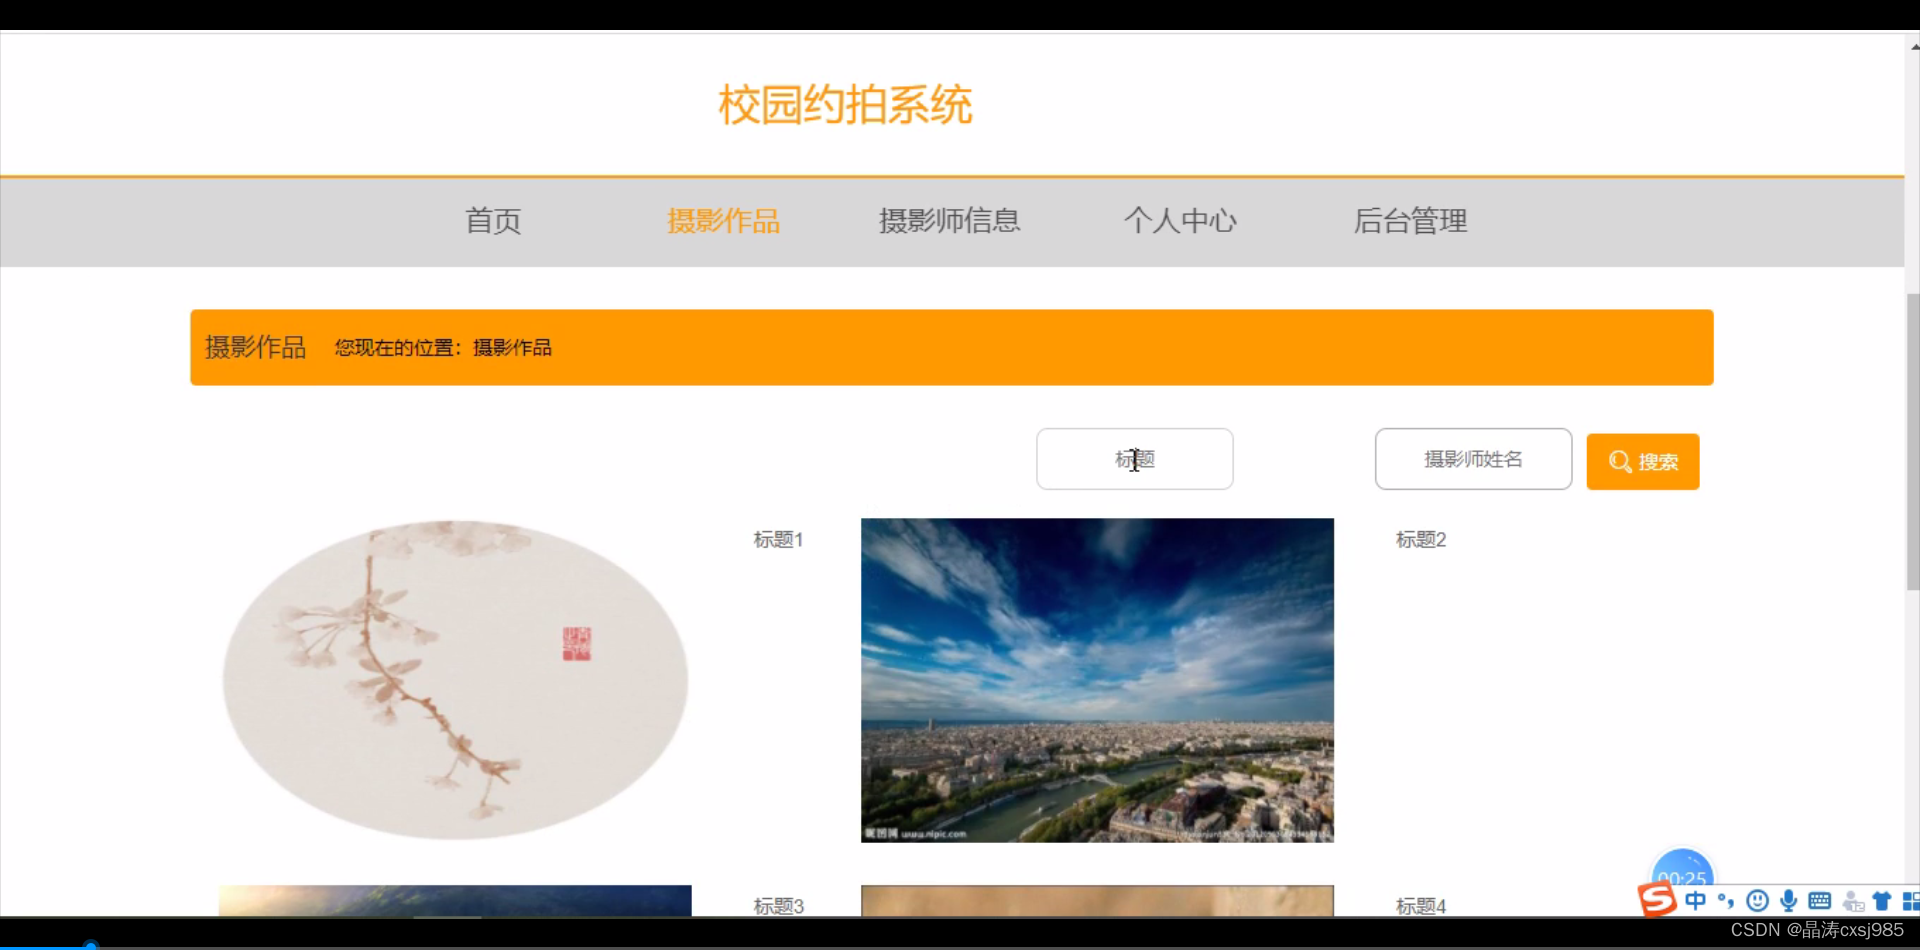Open the emoji panel icon on the input toolbar

tap(1757, 900)
